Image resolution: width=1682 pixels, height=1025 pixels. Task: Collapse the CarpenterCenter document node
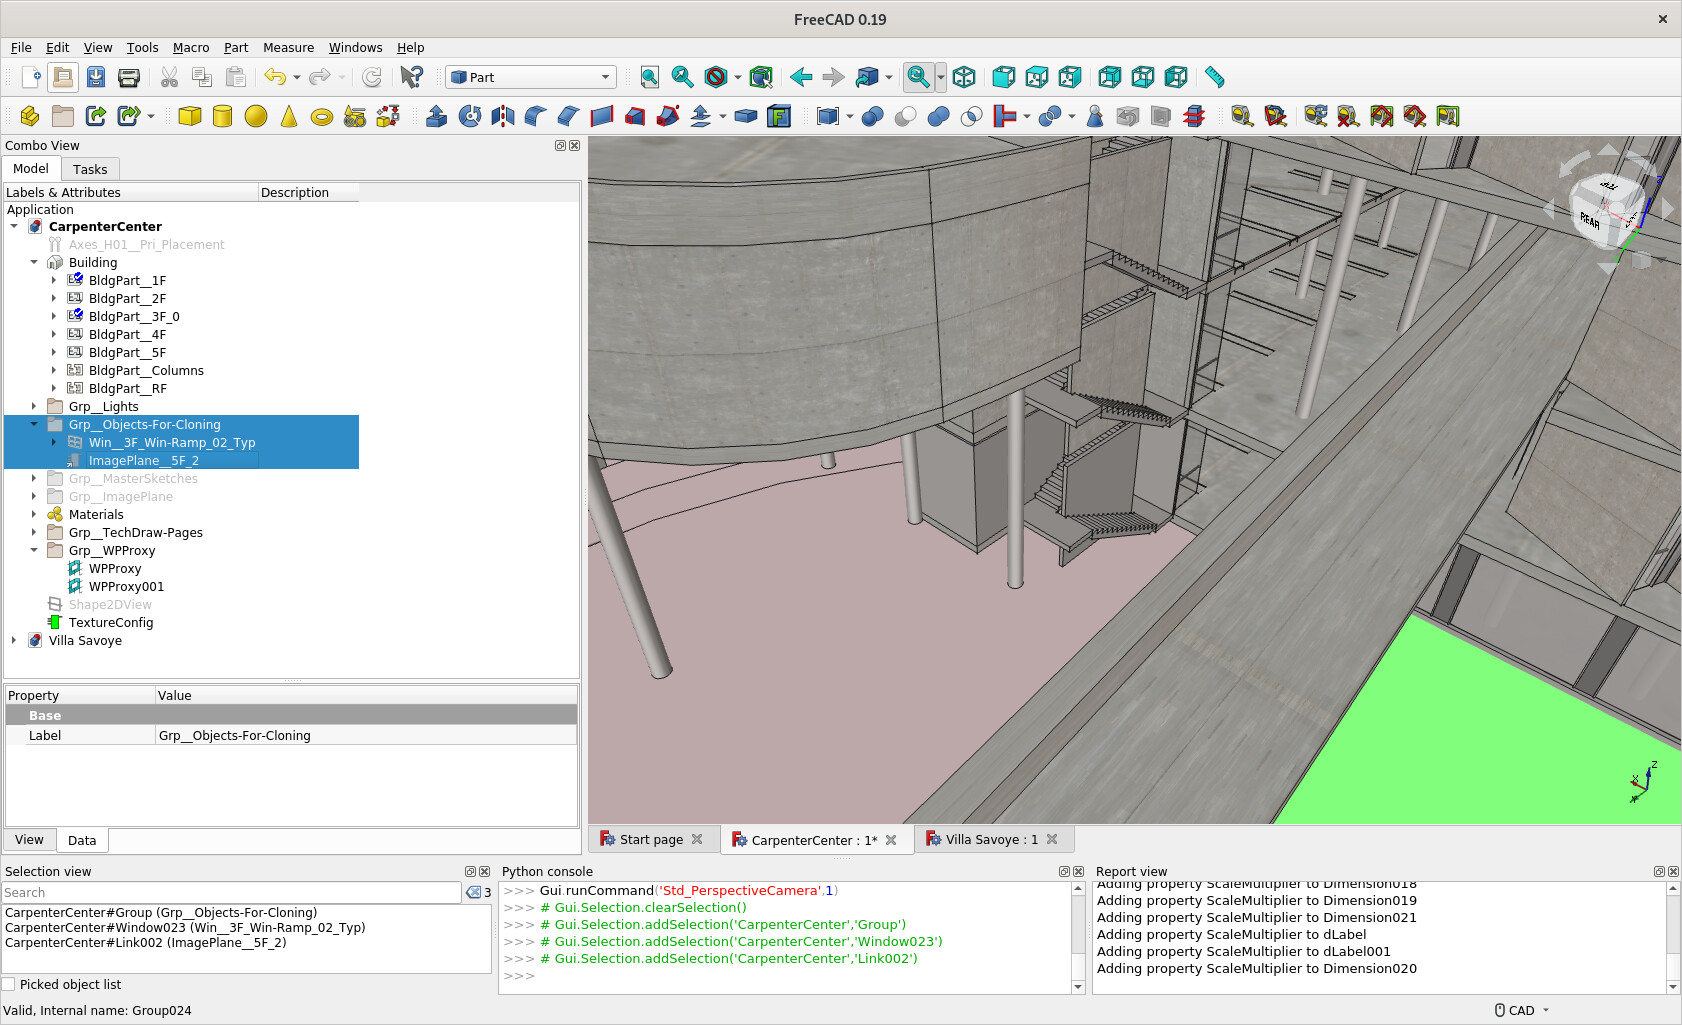coord(14,226)
